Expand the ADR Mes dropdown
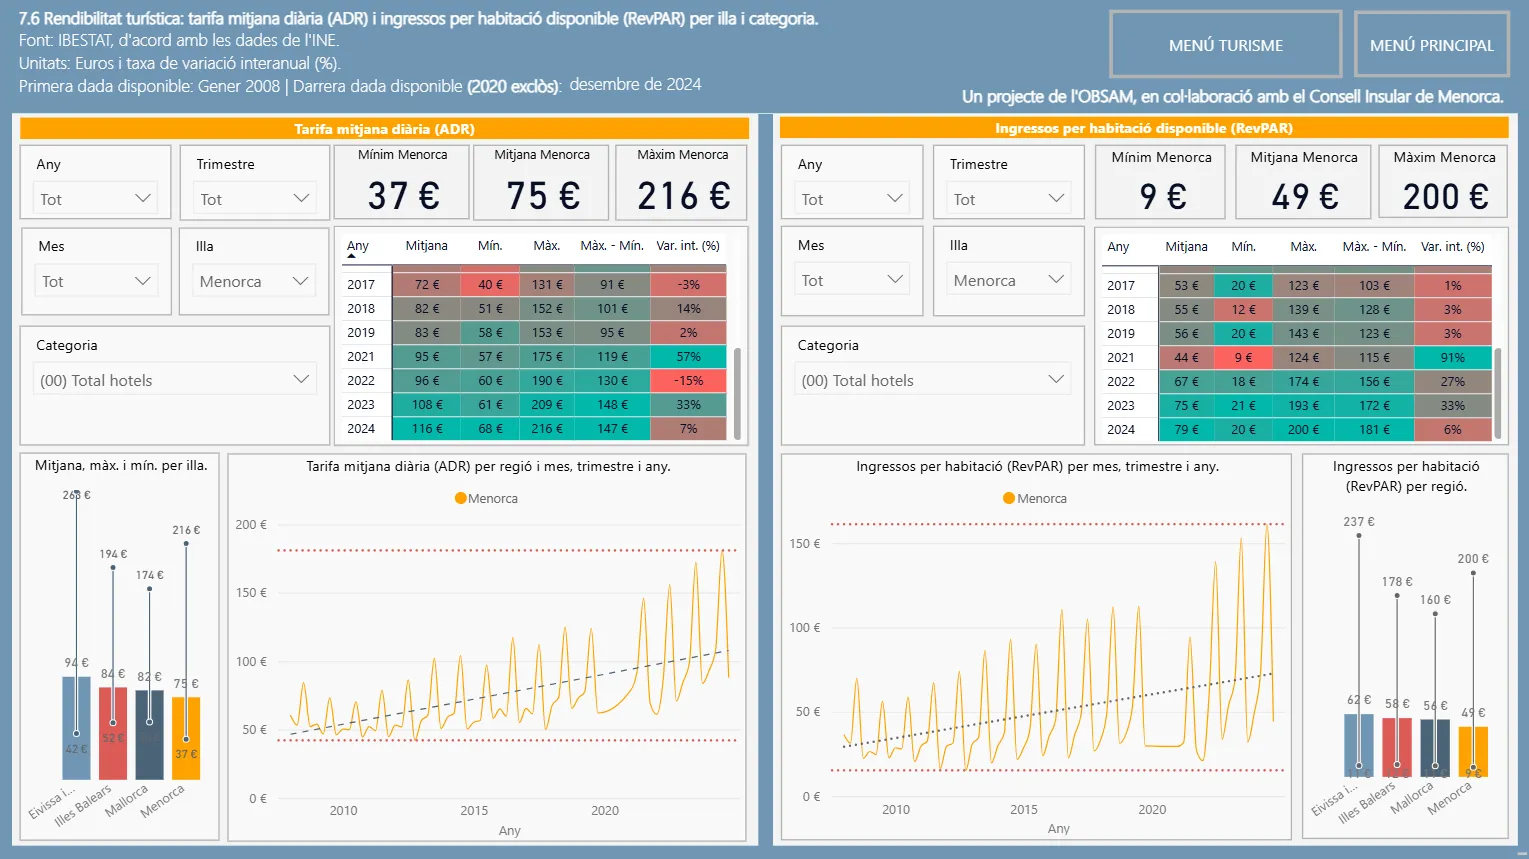The width and height of the screenshot is (1529, 859). (x=95, y=281)
